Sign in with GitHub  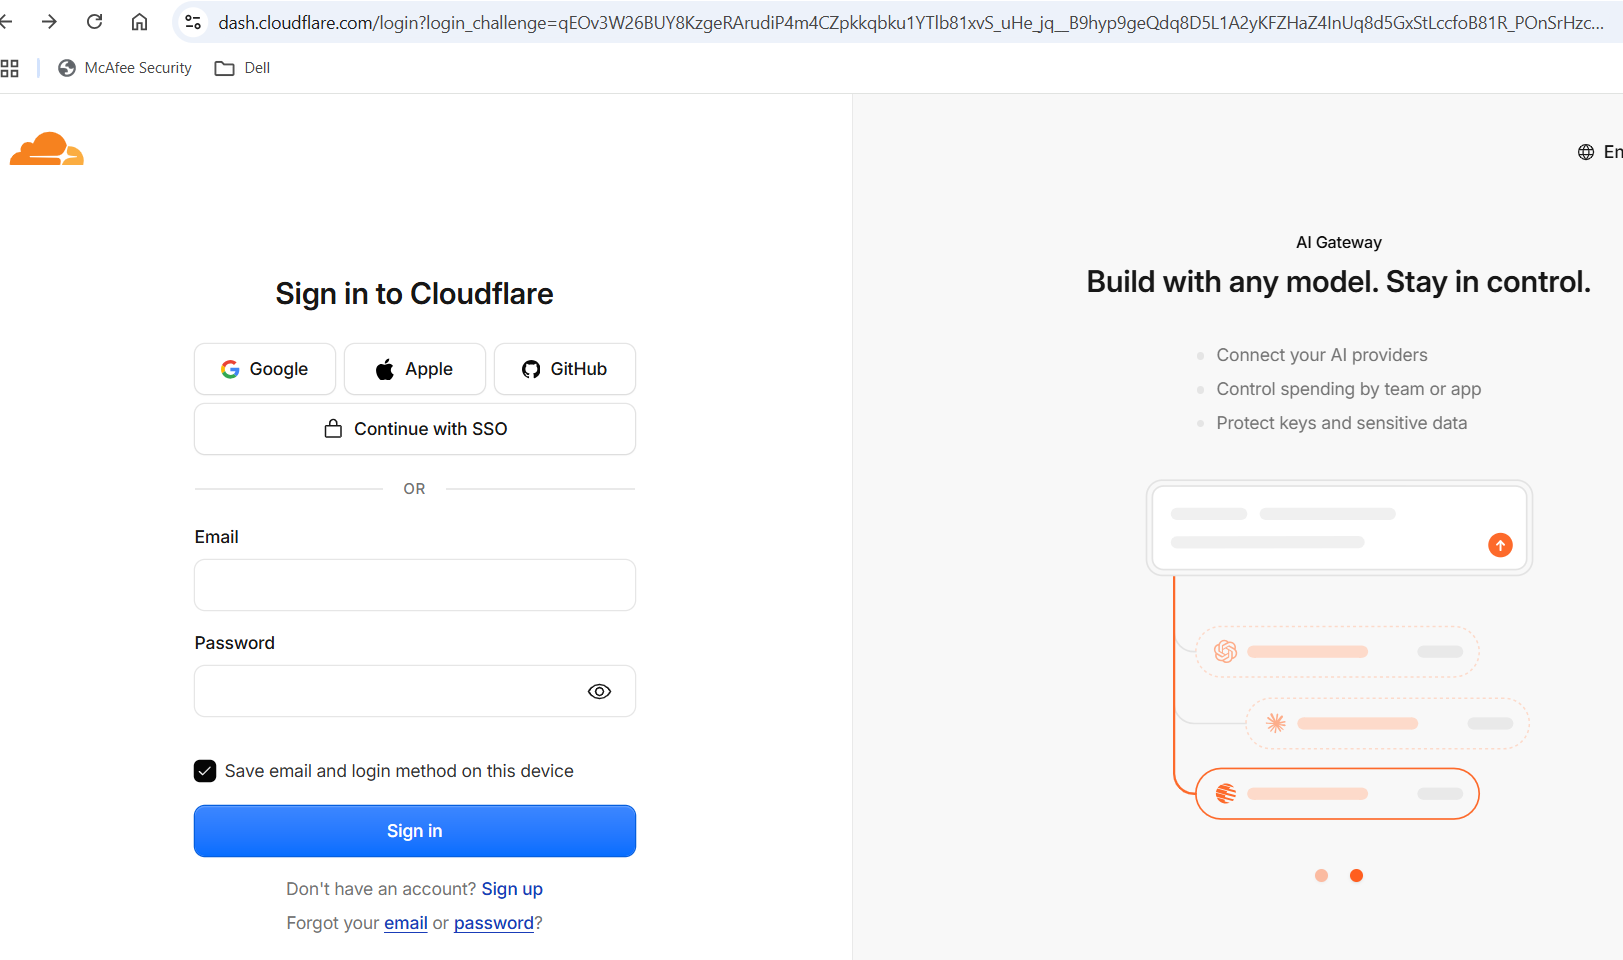[565, 369]
